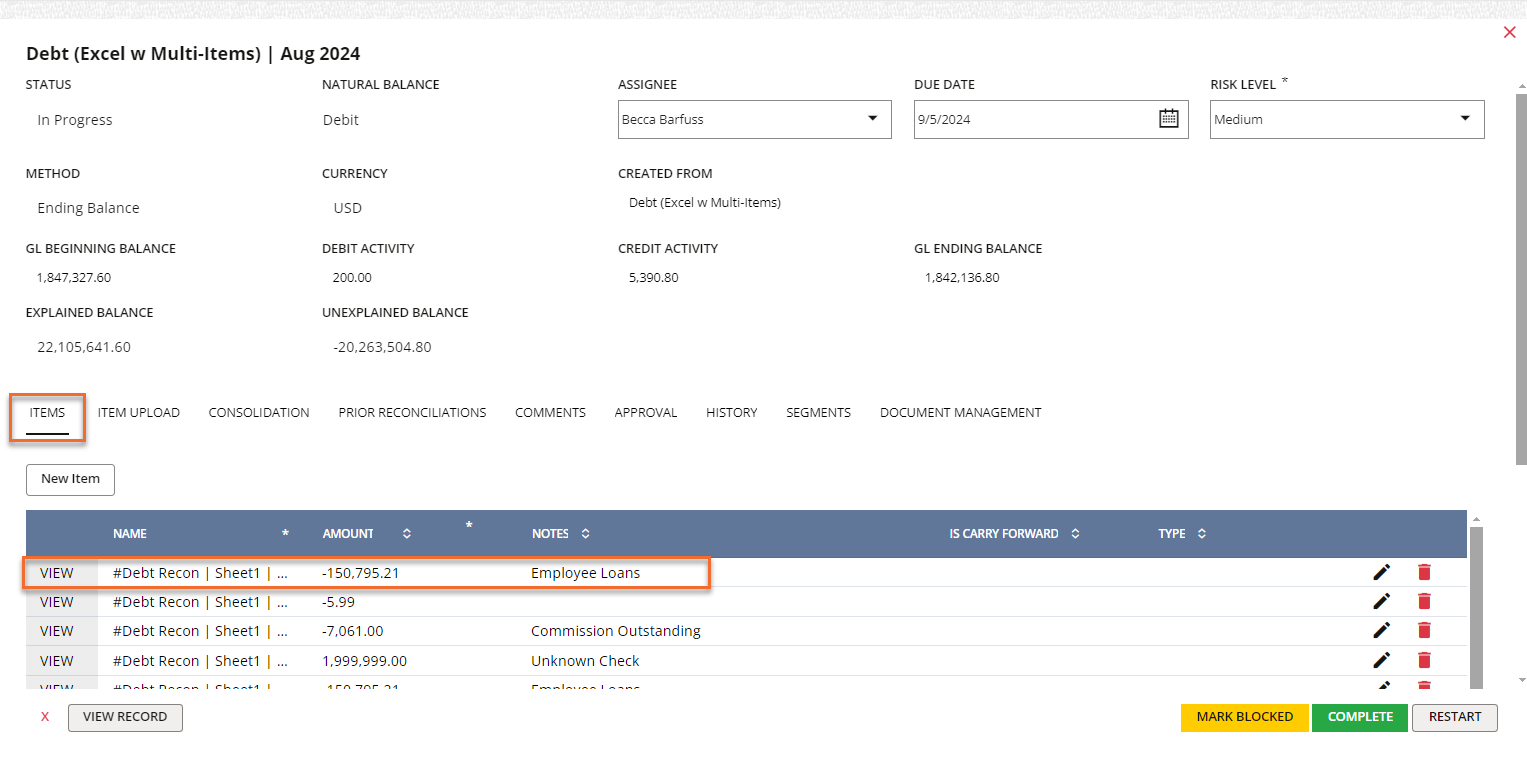
Task: Switch to the Item Upload tab
Action: (139, 413)
